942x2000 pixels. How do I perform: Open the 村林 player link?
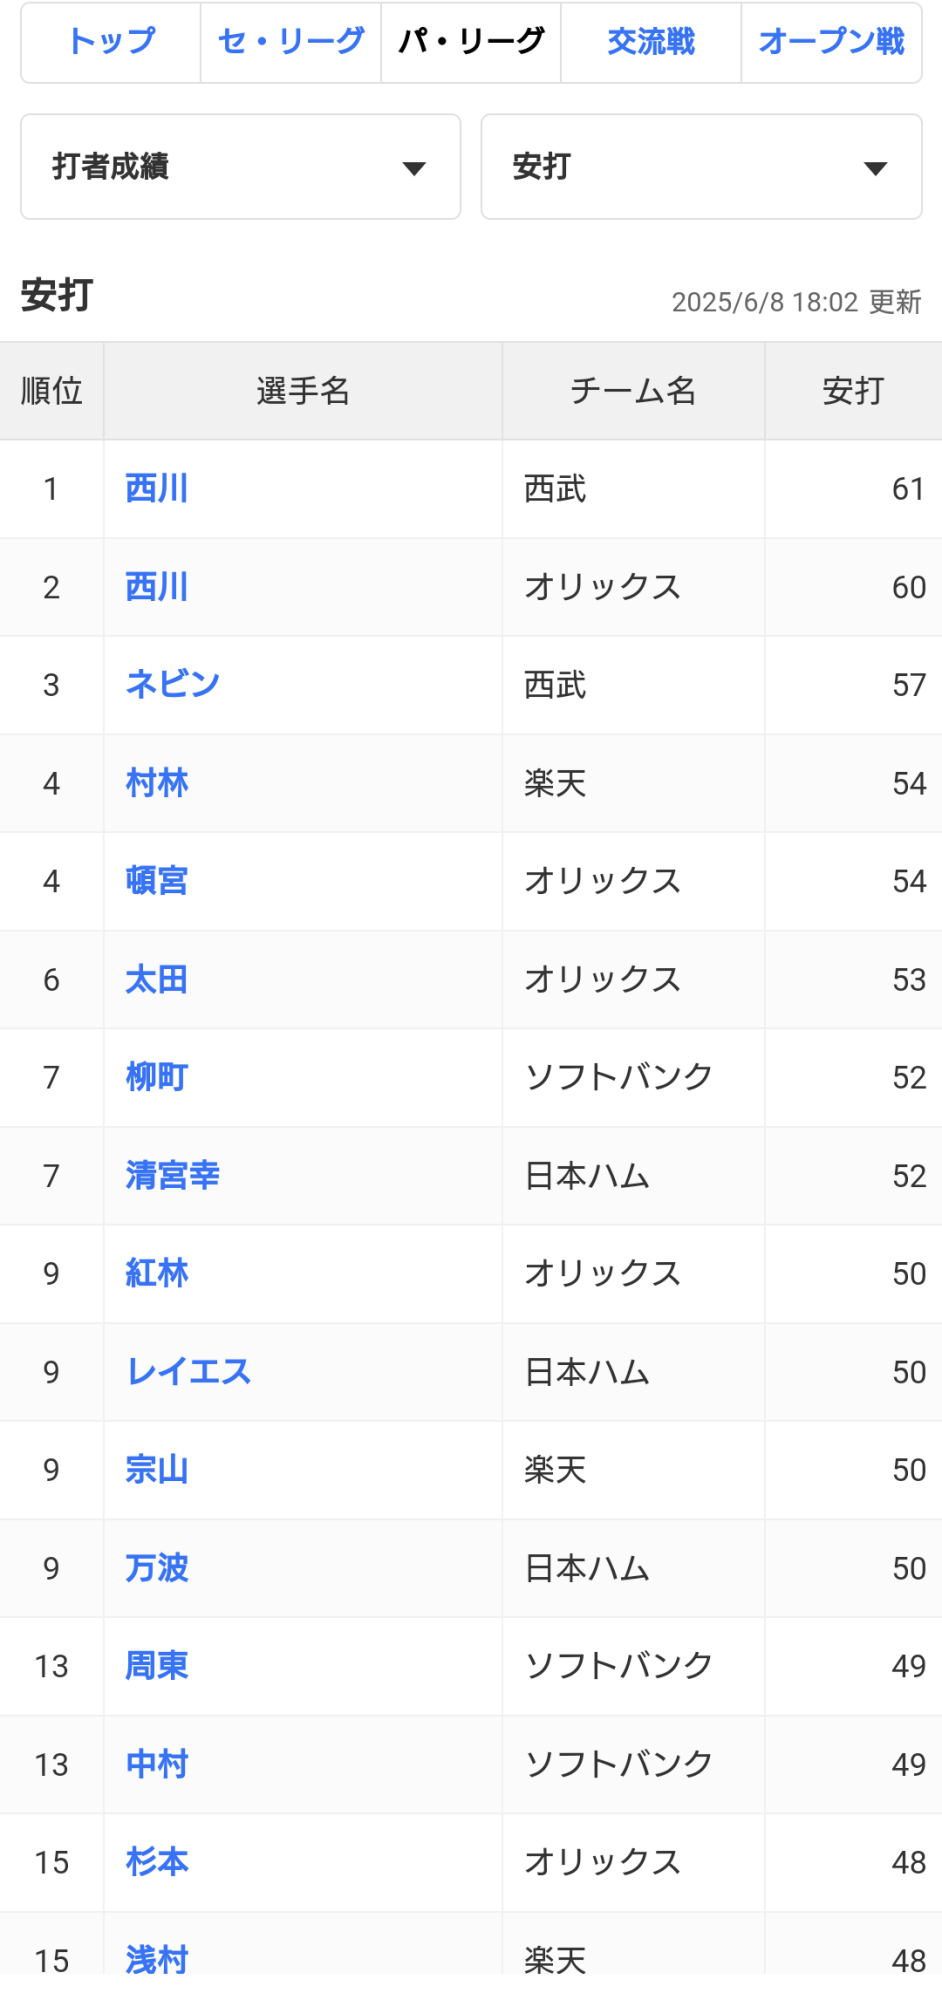tap(157, 783)
